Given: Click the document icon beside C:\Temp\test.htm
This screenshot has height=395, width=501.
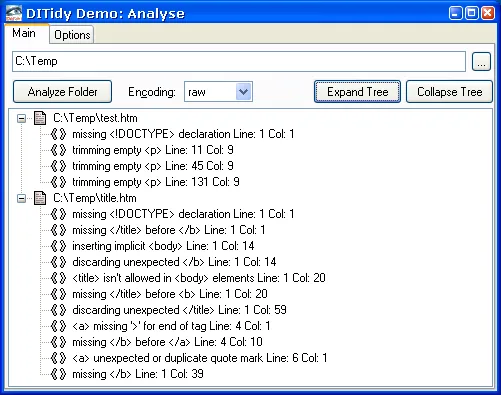Looking at the screenshot, I should pyautogui.click(x=40, y=118).
